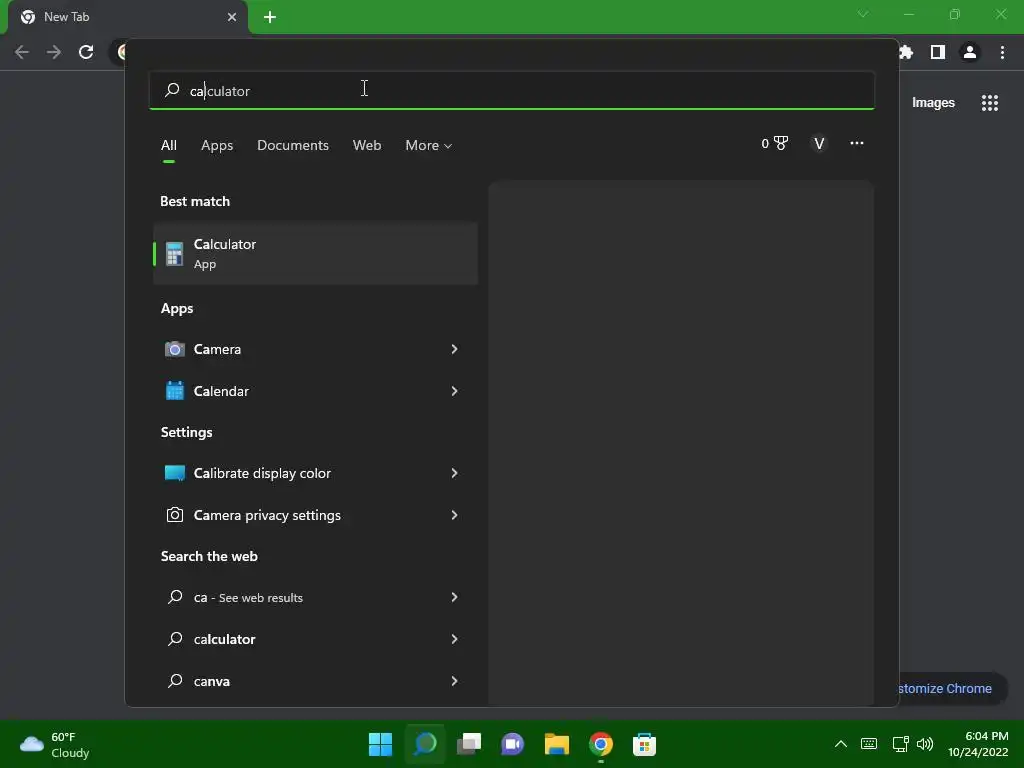Viewport: 1024px width, 768px height.
Task: Open Windows Start button
Action: tap(380, 744)
